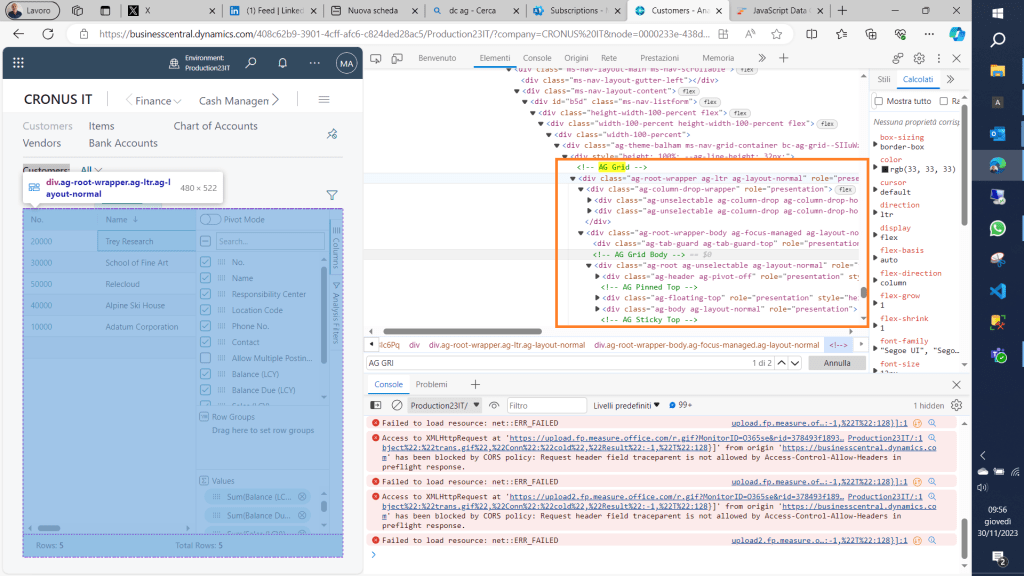The height and width of the screenshot is (576, 1024).
Task: Check the Mostra tutto checkbox
Action: [x=879, y=101]
